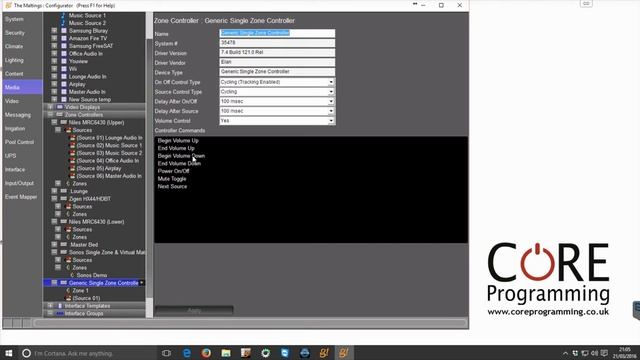This screenshot has height=360, width=640.
Task: Click the tree panel vertical scrollbar
Action: [x=149, y=165]
